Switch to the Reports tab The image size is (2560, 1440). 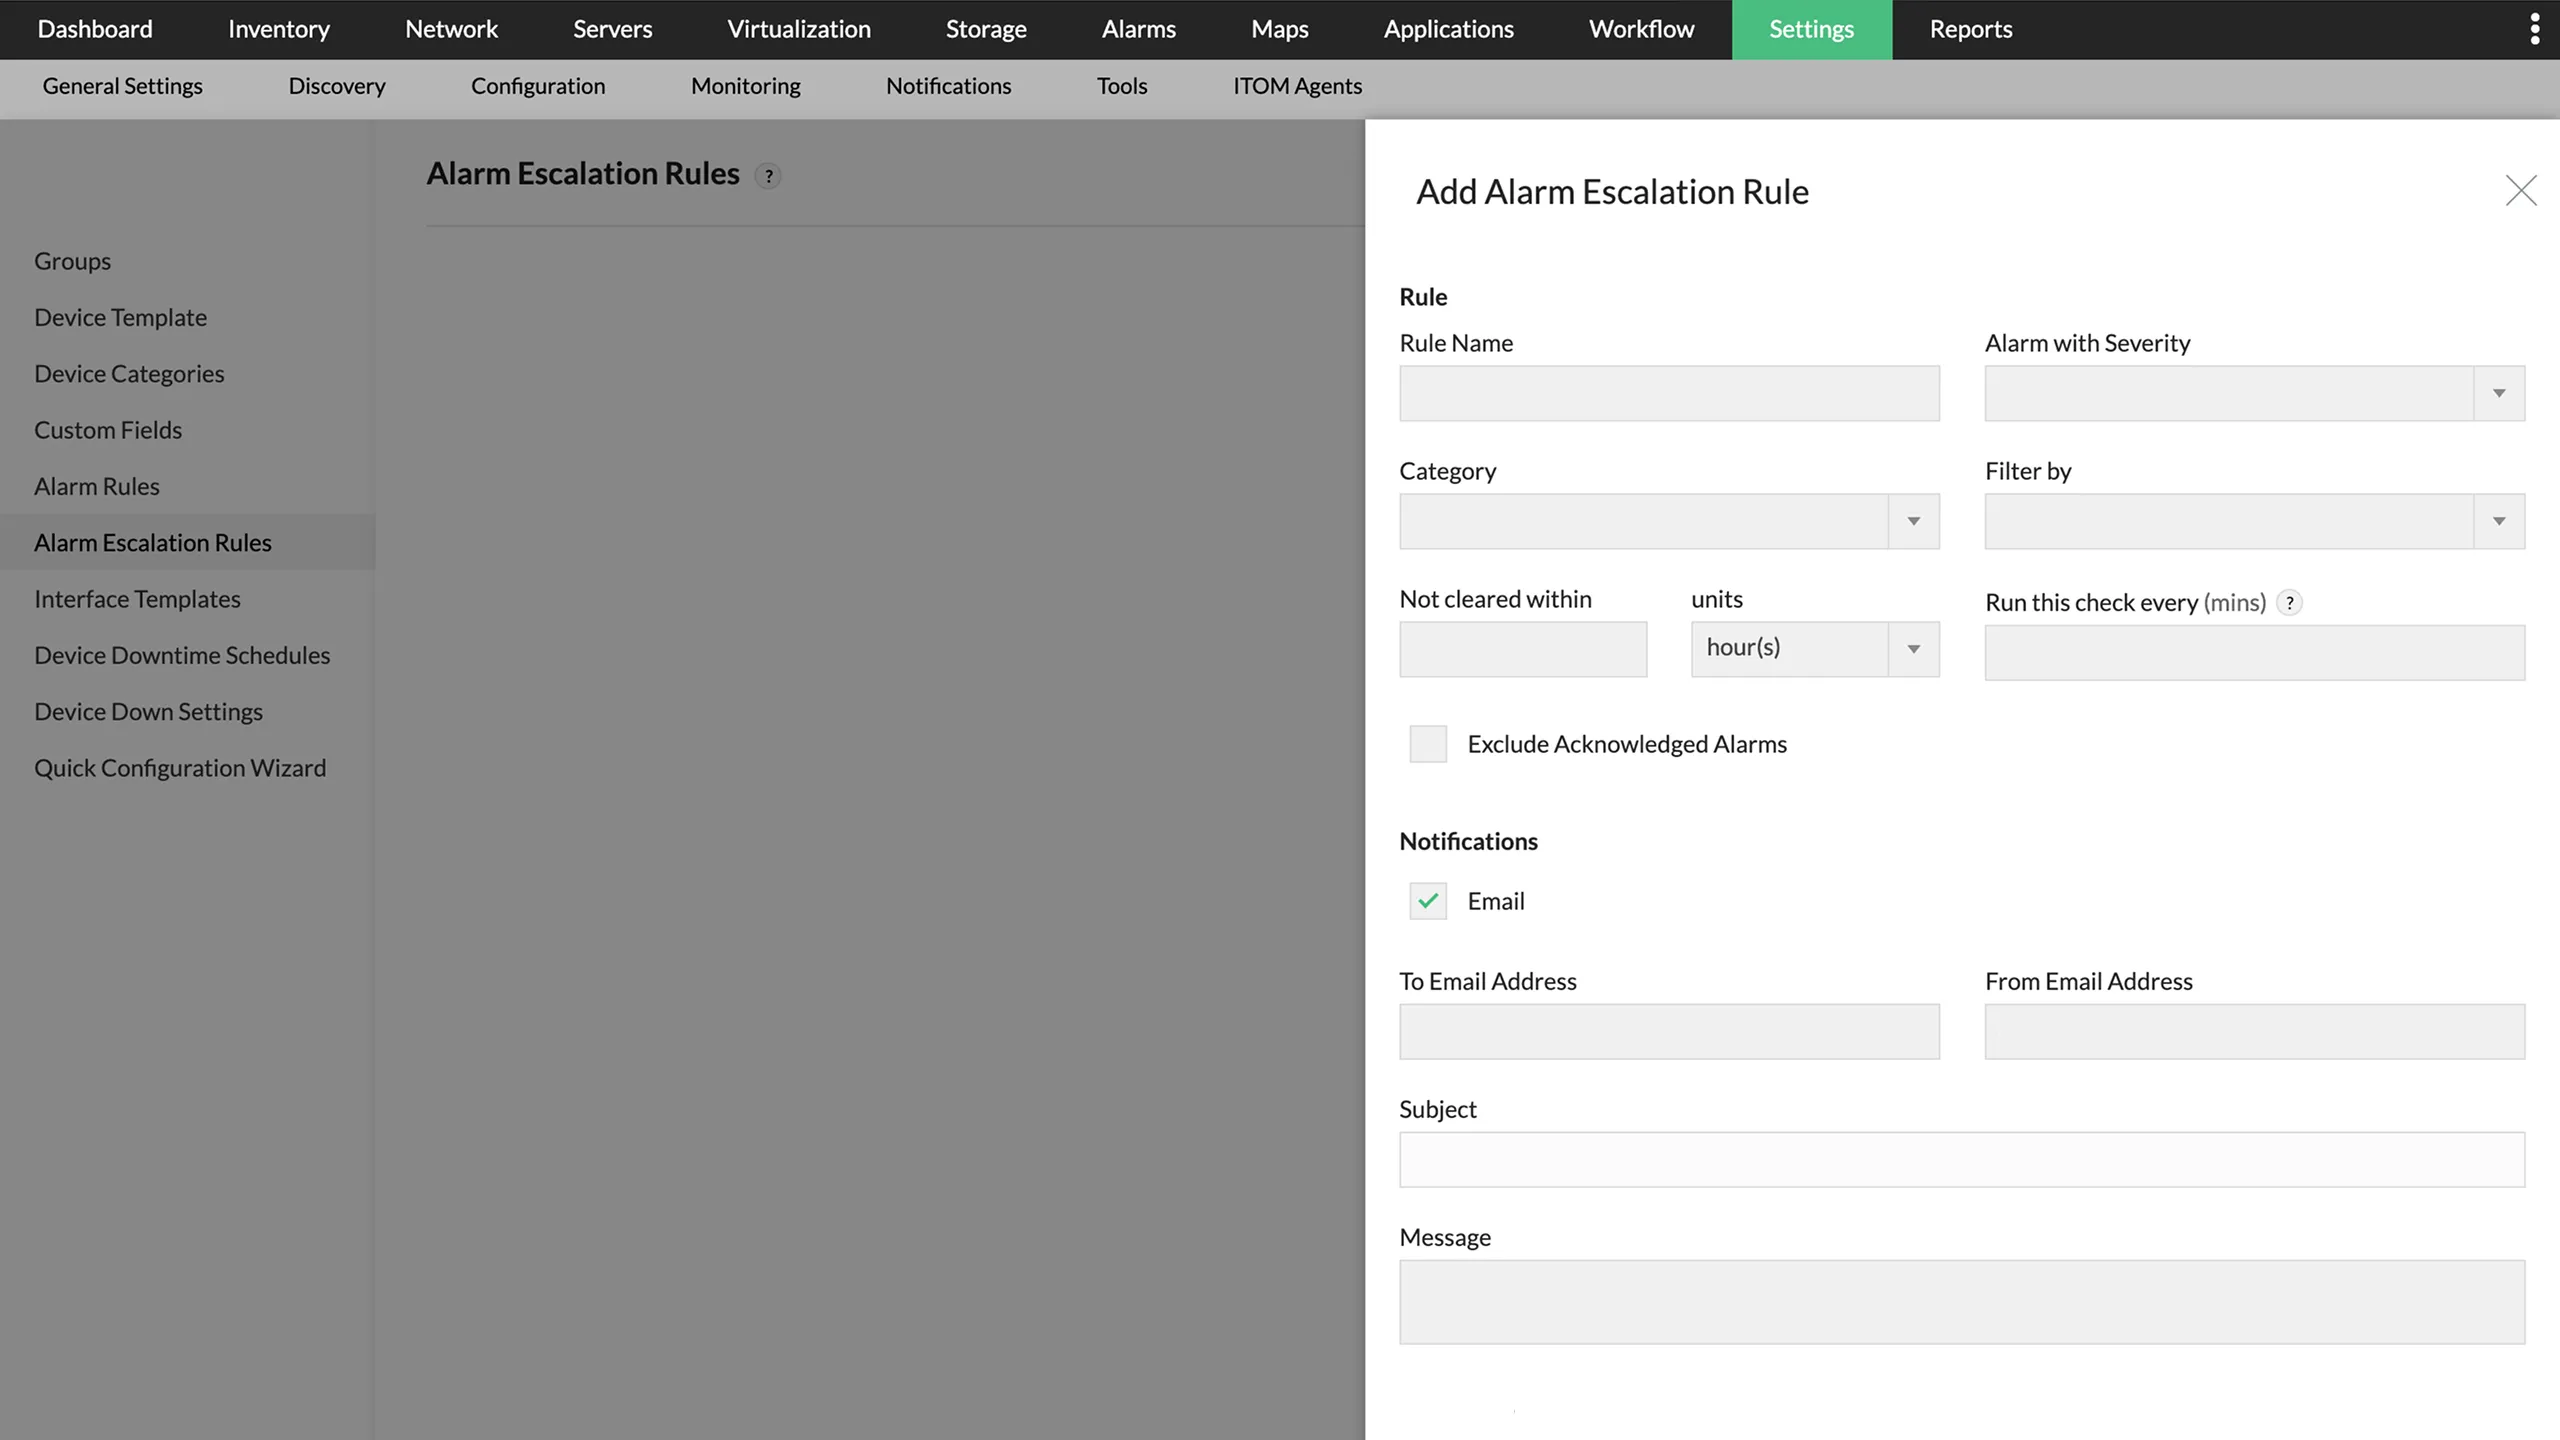1970,29
